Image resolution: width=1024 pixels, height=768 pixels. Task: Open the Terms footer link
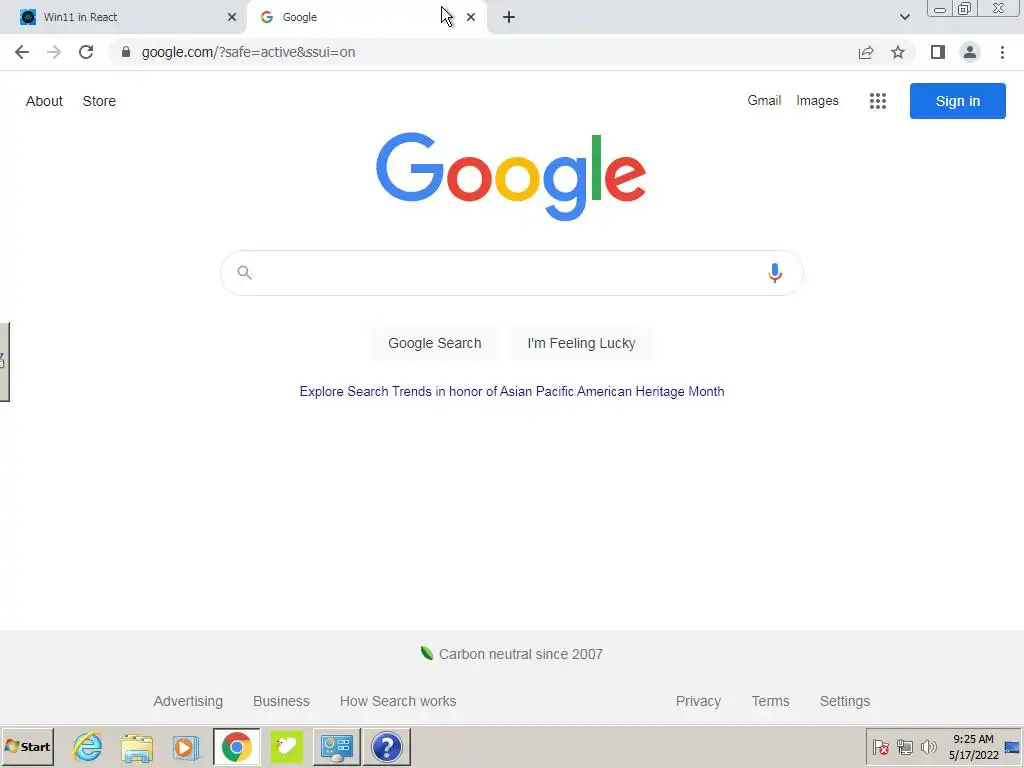771,701
